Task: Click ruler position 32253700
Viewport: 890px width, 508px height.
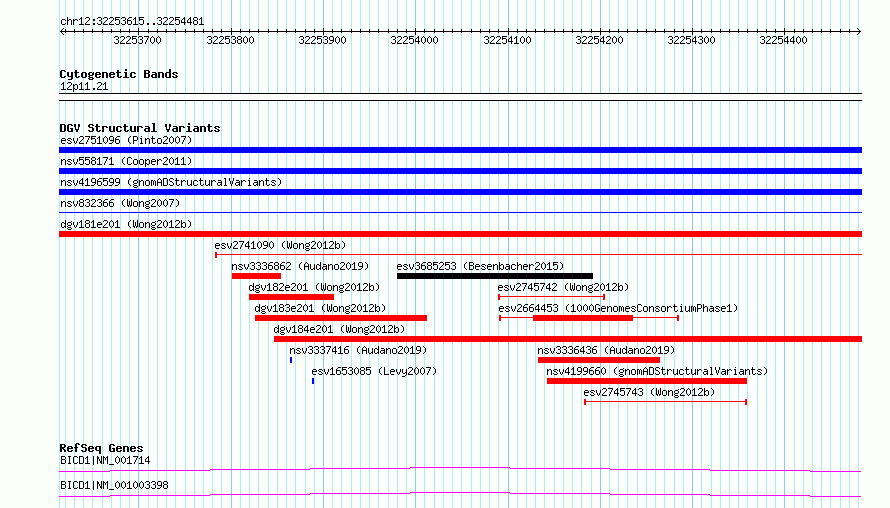Action: (x=137, y=40)
